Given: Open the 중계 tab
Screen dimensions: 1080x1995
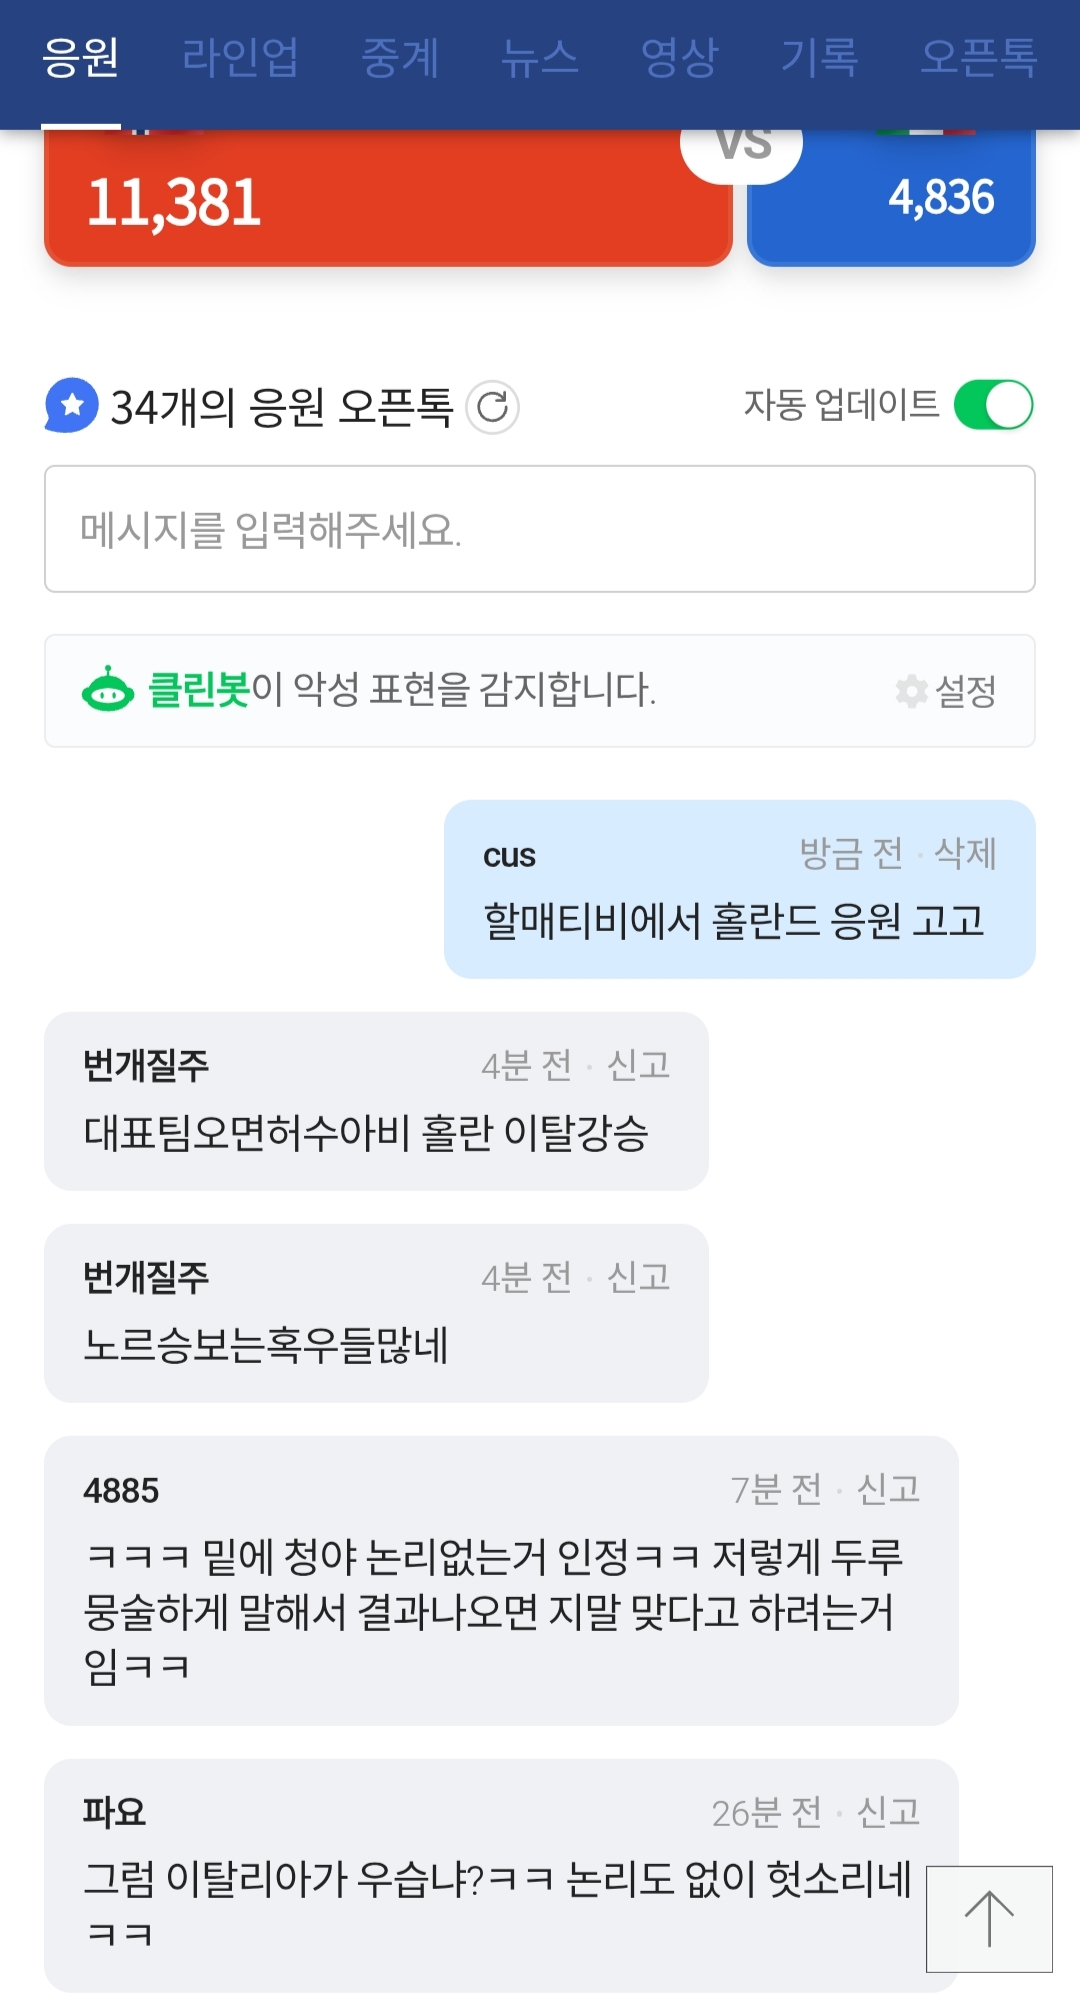Looking at the screenshot, I should tap(400, 57).
